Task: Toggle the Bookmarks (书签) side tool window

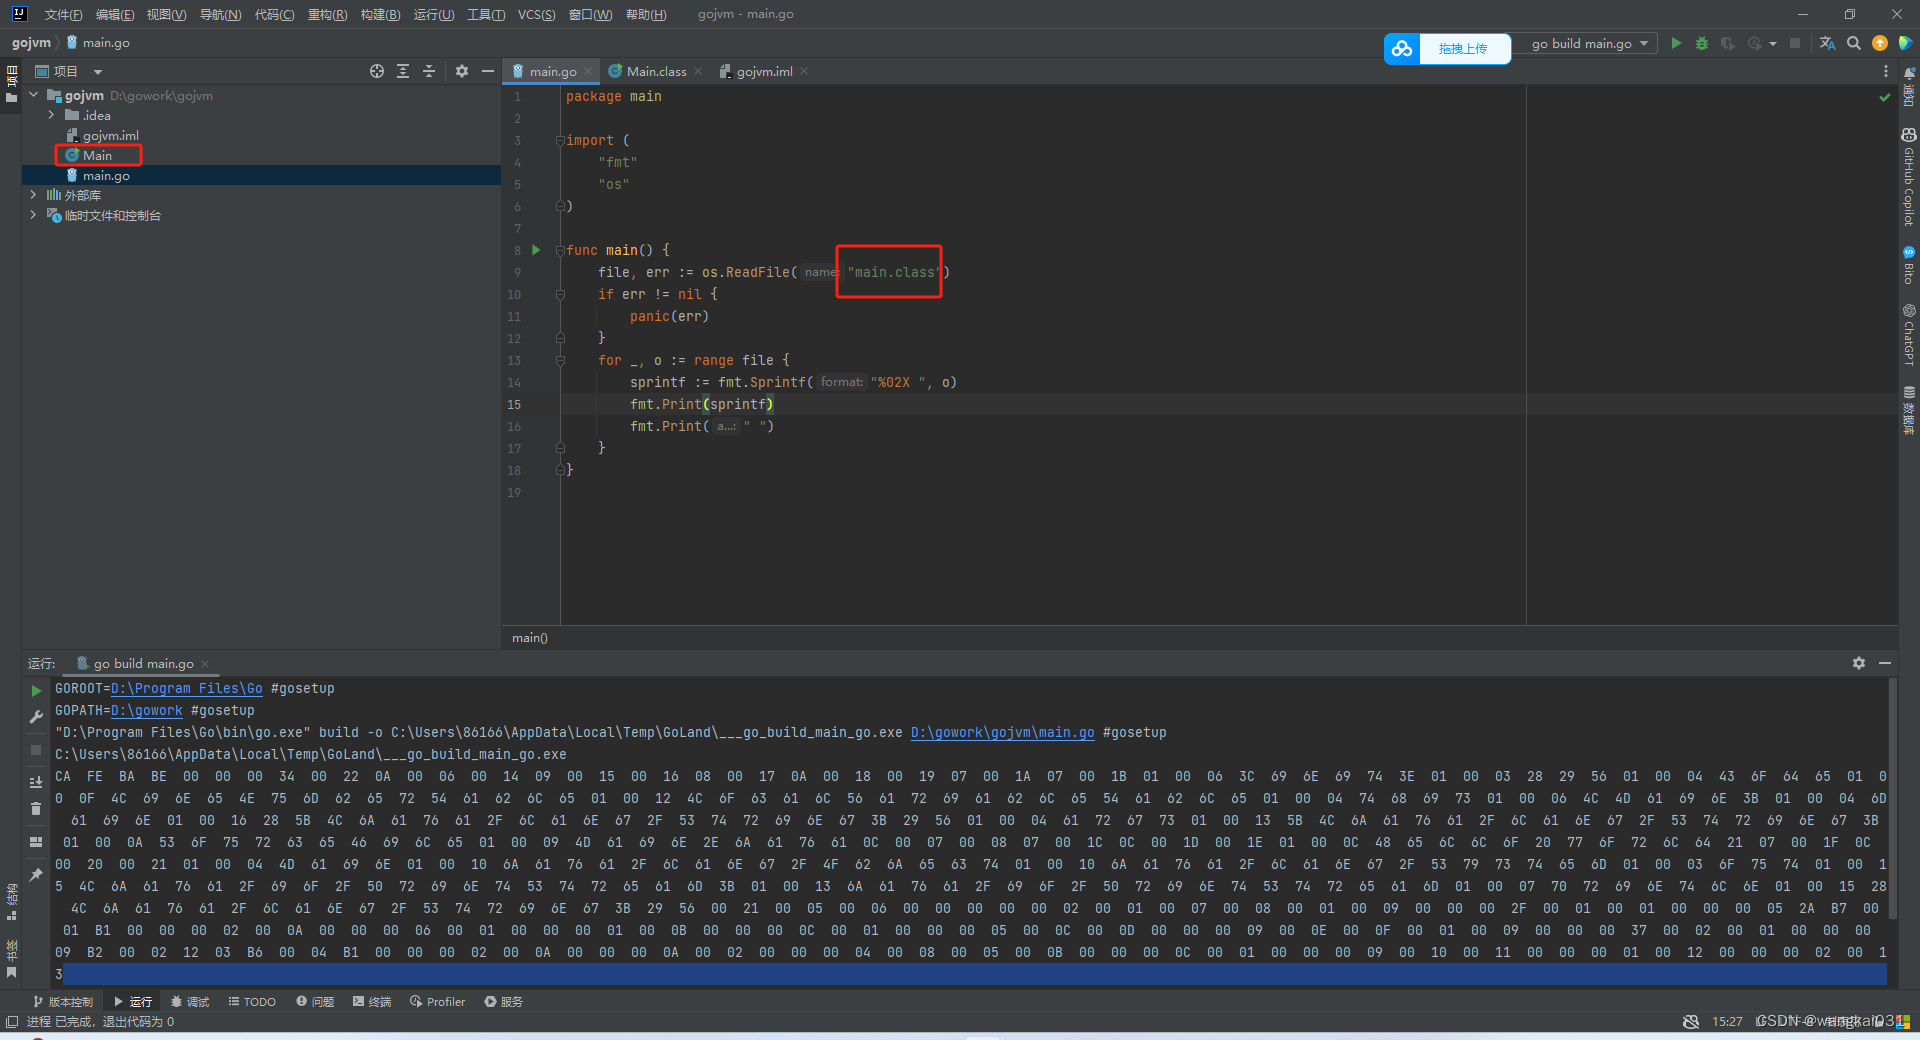Action: point(12,958)
